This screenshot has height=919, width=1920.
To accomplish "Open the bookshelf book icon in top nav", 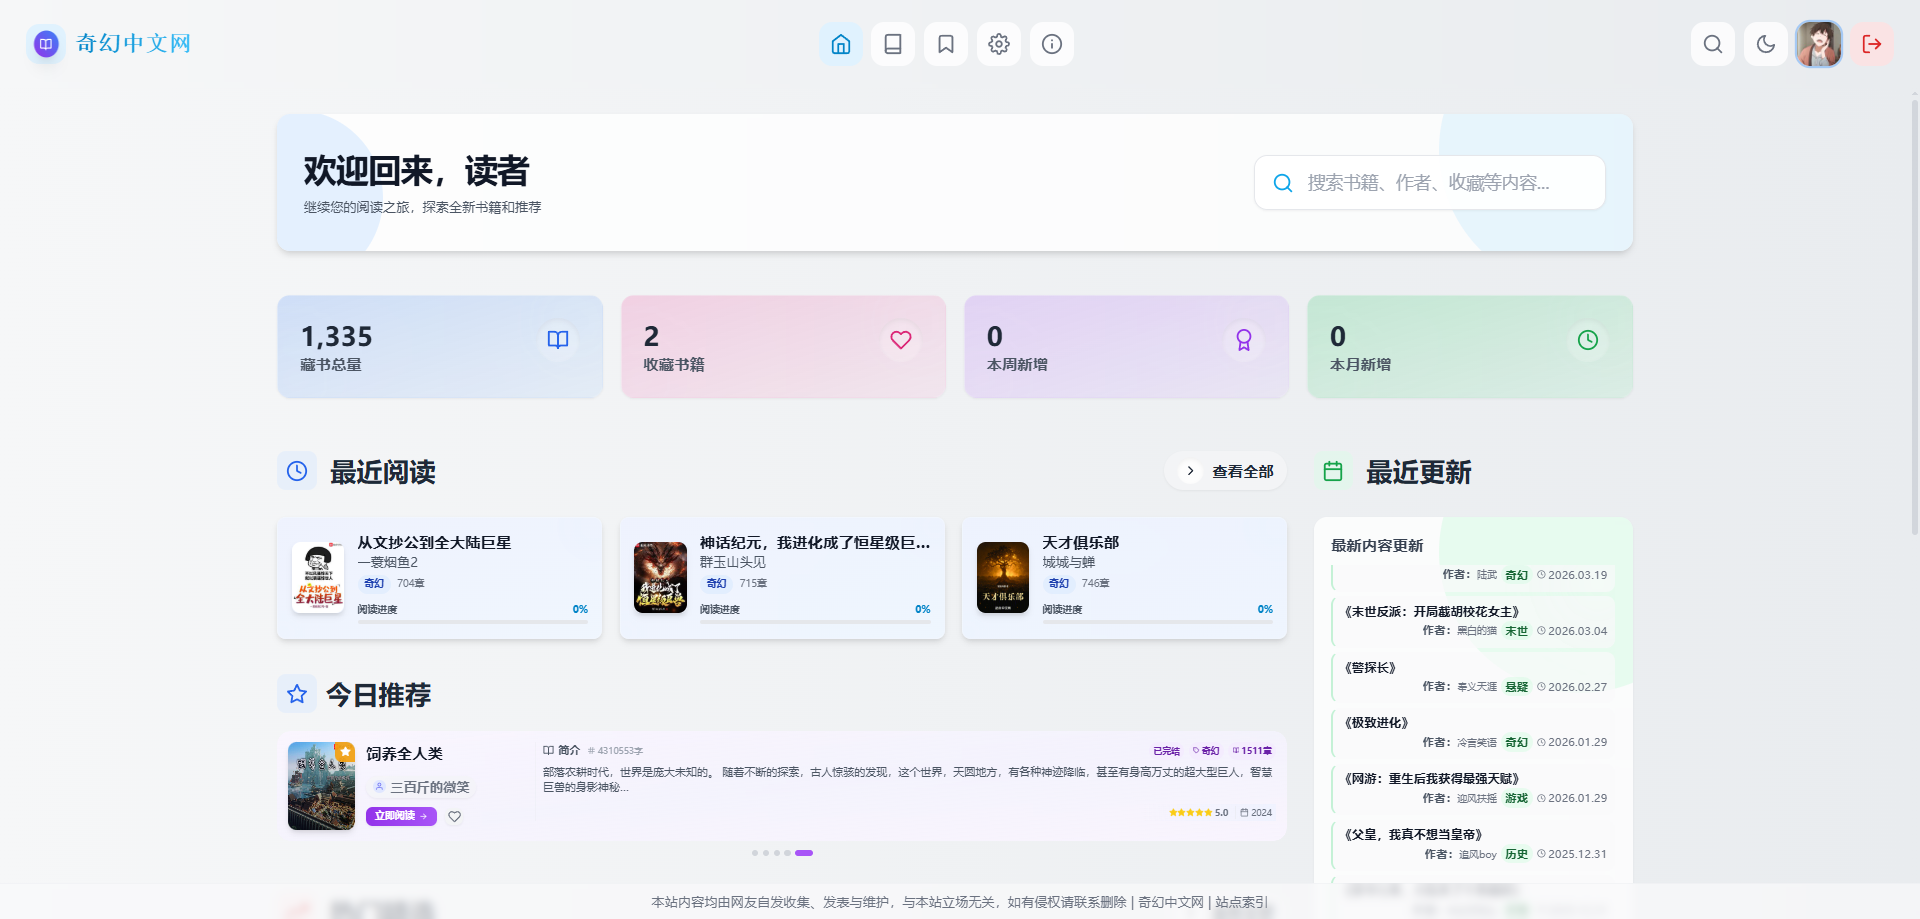I will (x=893, y=44).
